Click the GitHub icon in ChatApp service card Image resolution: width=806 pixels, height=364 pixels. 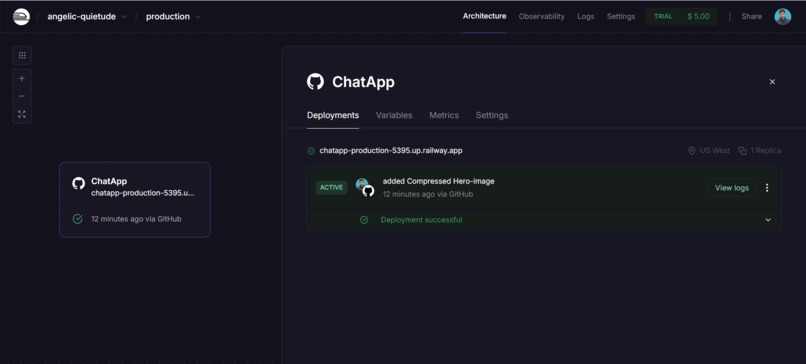79,184
